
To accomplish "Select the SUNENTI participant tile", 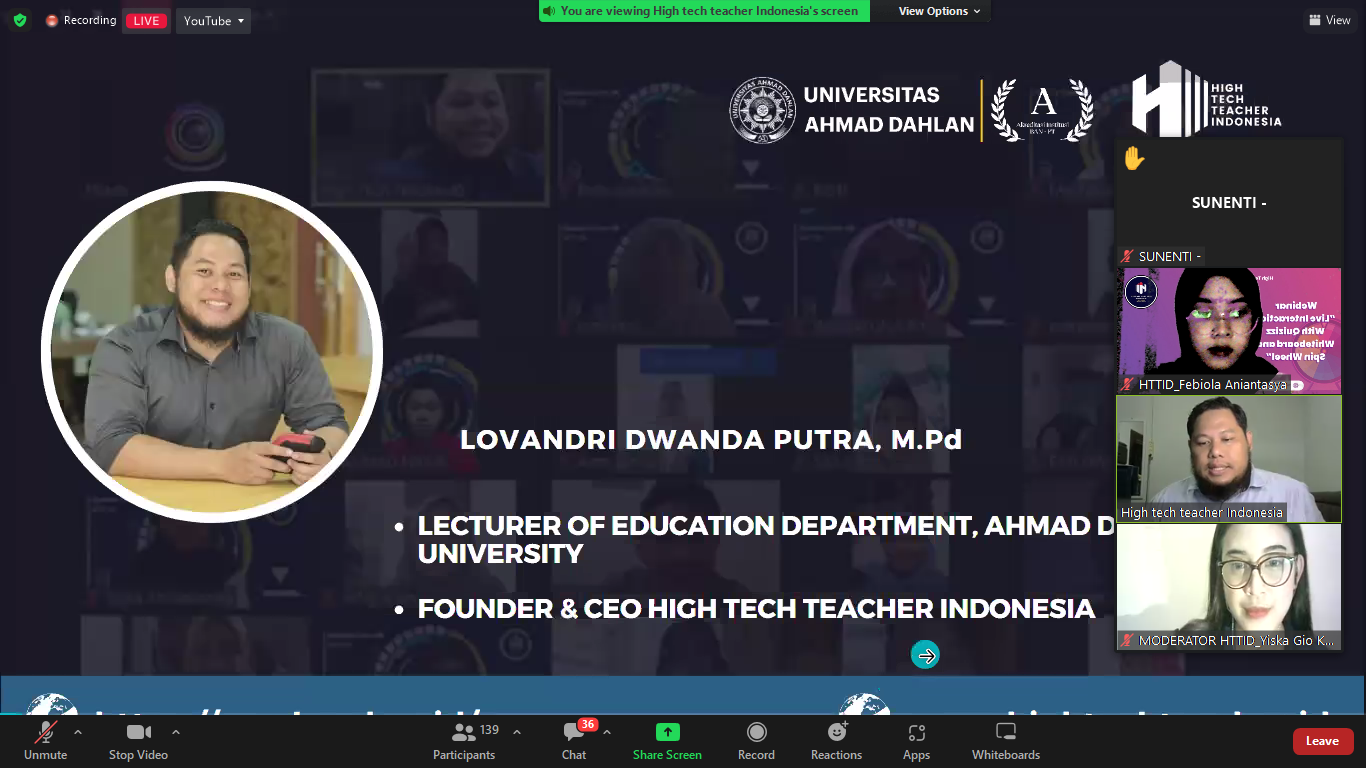I will (x=1229, y=202).
